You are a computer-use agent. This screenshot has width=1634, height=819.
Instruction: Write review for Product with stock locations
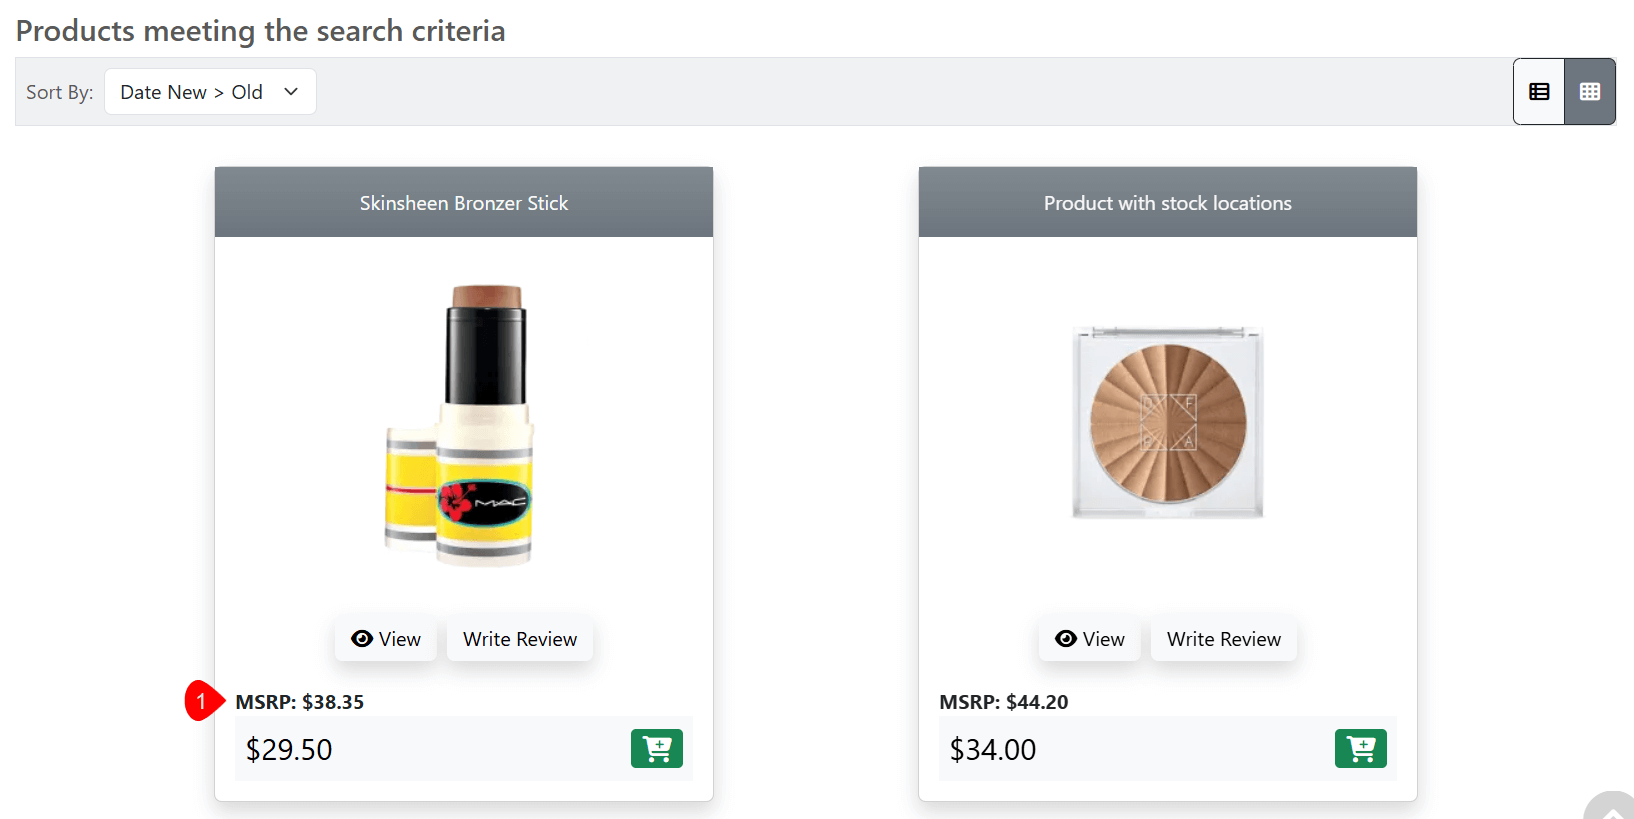(x=1224, y=639)
